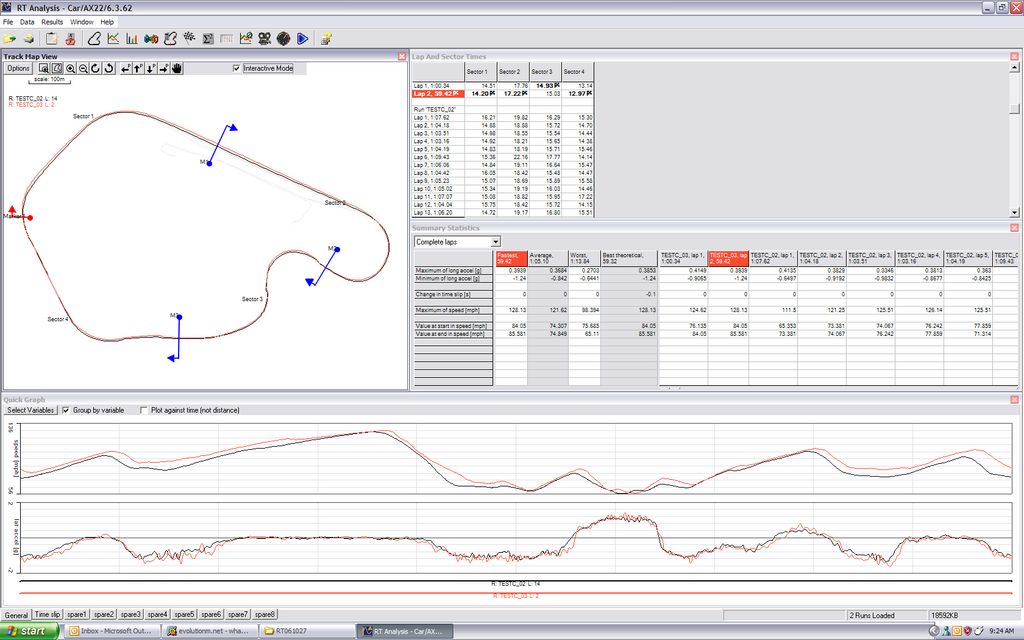Open the Complete laps dropdown
This screenshot has width=1024, height=640.
(457, 241)
